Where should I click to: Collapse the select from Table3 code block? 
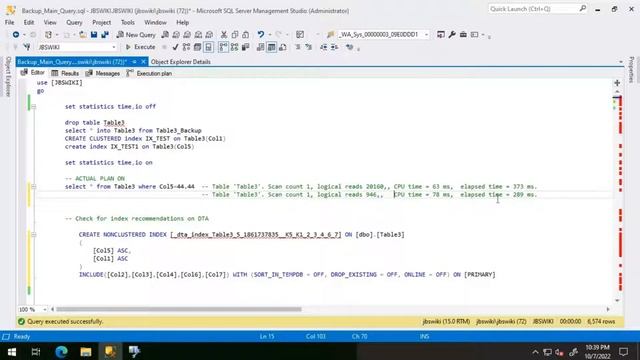(34, 187)
